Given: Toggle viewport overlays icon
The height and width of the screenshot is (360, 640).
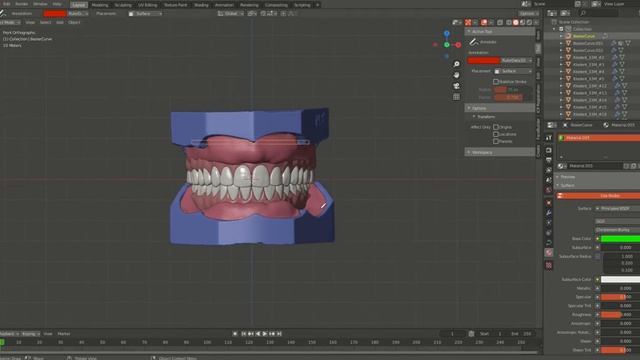Looking at the screenshot, I should tap(484, 22).
